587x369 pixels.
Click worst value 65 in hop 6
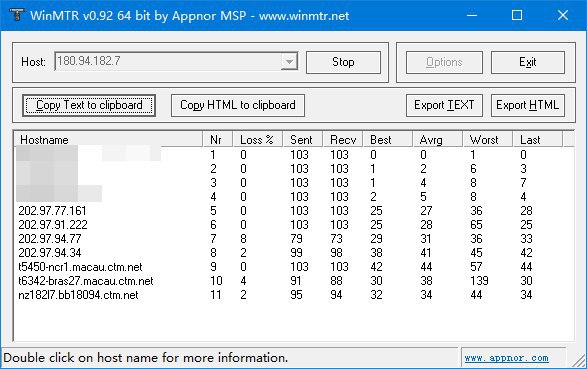(476, 225)
